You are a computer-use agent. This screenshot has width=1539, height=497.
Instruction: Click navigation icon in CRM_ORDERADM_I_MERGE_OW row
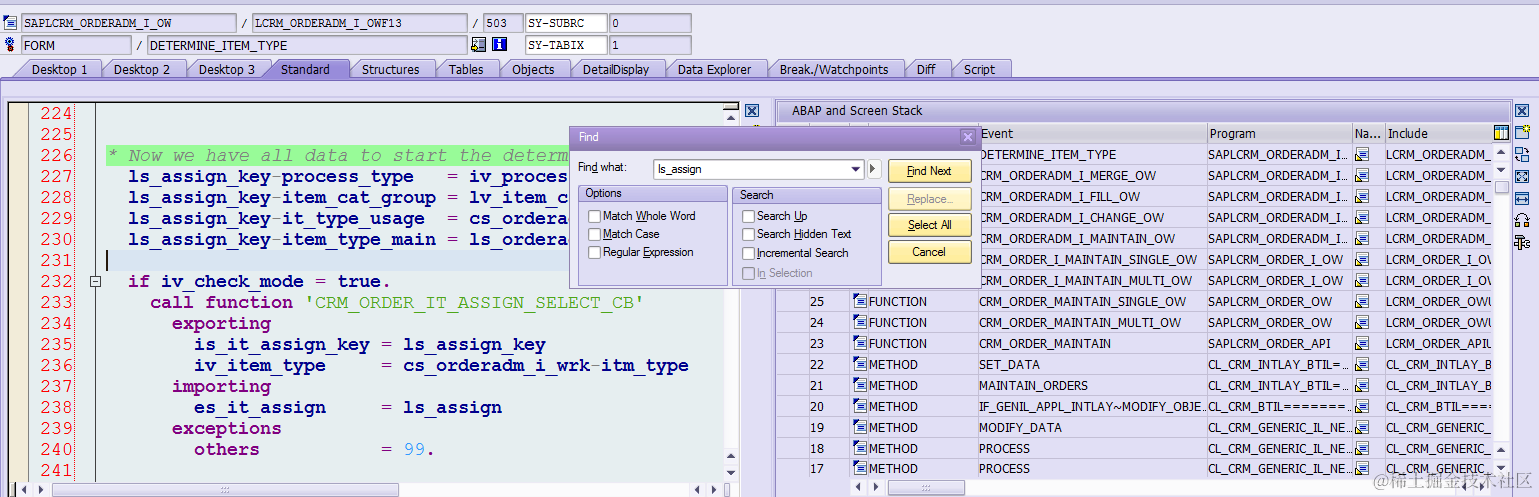point(1362,176)
